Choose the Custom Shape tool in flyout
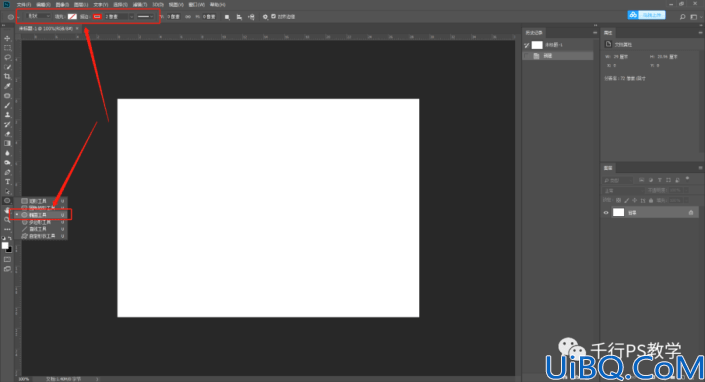Screen dimensions: 705x382 (41, 236)
